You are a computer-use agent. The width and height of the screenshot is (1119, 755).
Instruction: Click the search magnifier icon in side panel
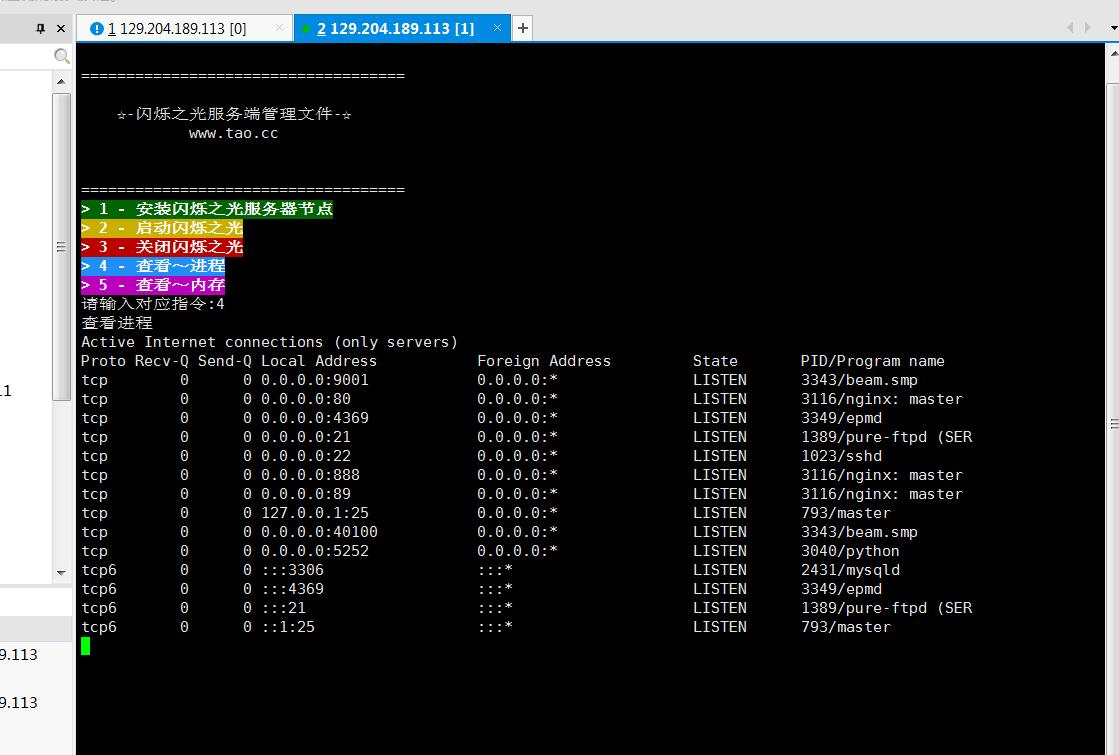(x=62, y=56)
